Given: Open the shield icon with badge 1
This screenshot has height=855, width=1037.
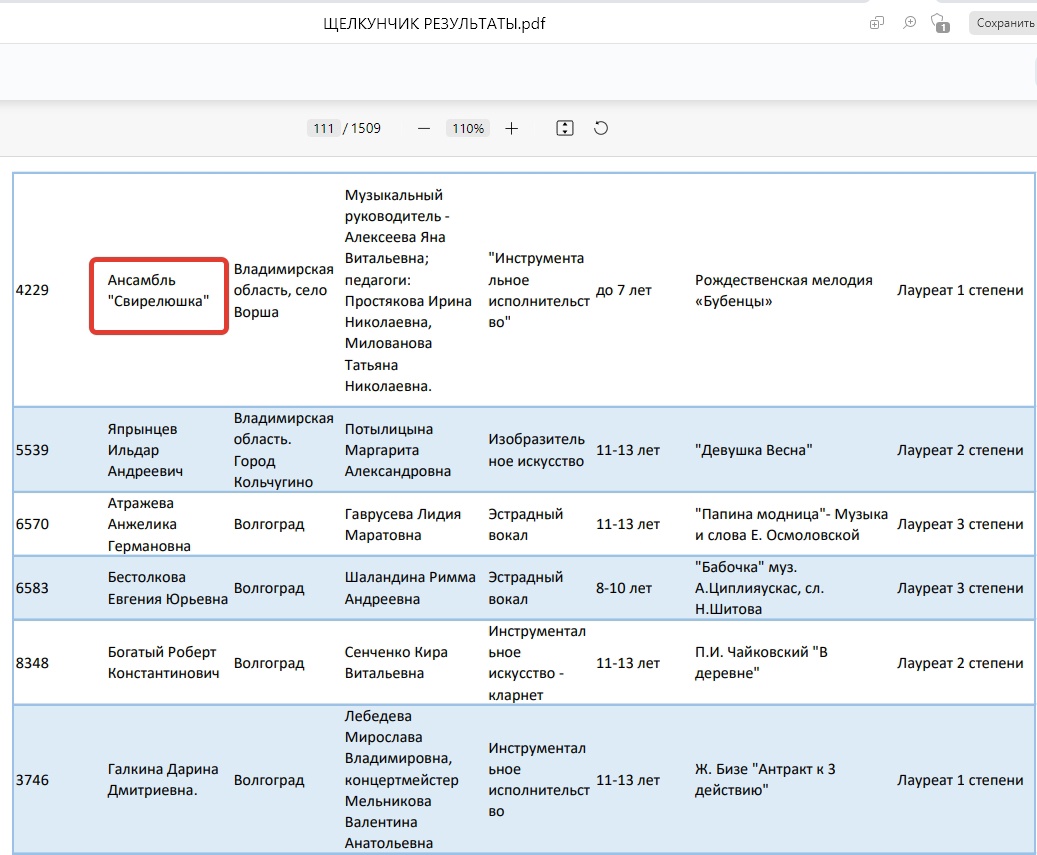Looking at the screenshot, I should pyautogui.click(x=939, y=23).
